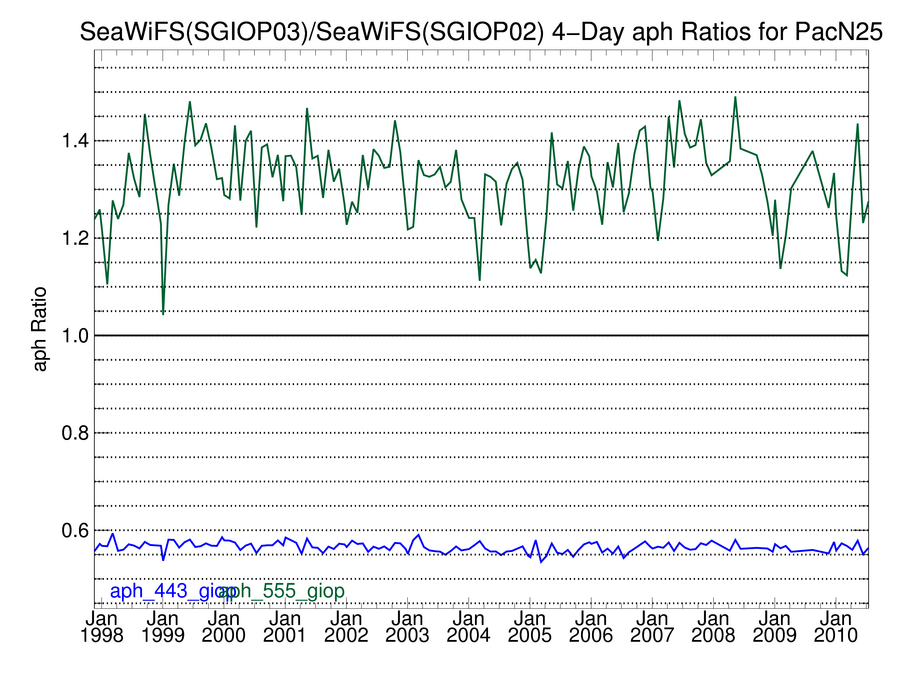Click the 1.2 y-axis tick label
This screenshot has height=675, width=900.
(75, 238)
